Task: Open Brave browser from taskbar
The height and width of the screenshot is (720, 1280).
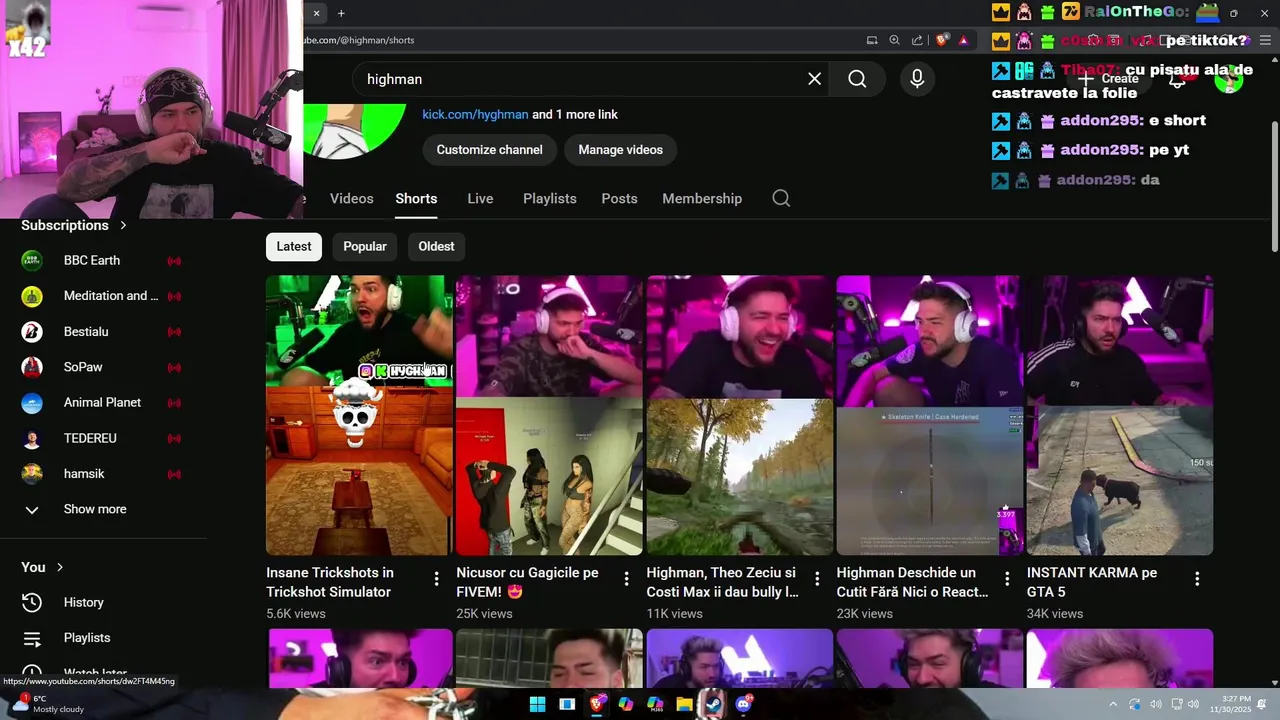Action: click(x=597, y=704)
